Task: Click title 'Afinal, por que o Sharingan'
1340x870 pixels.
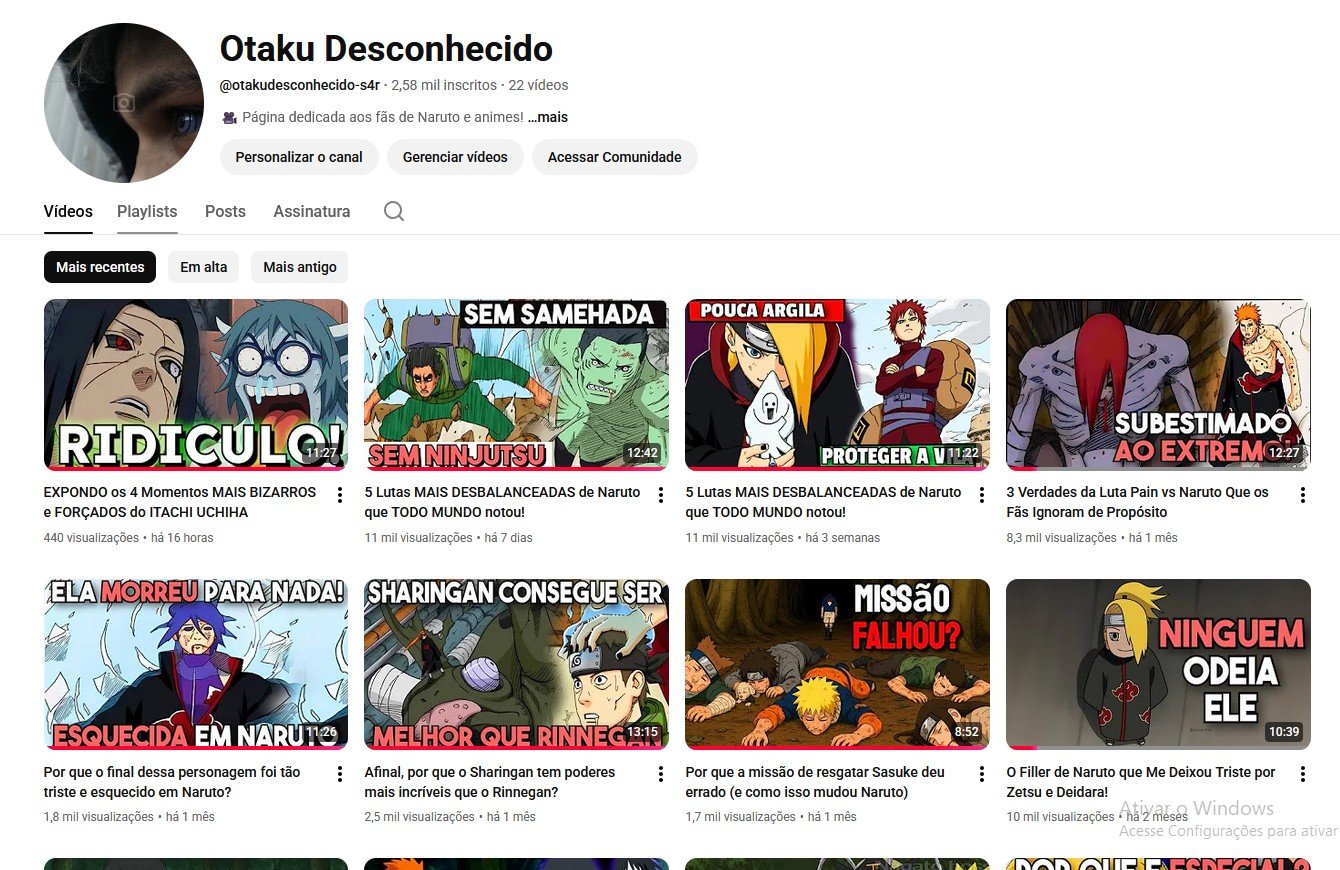Action: pos(490,782)
